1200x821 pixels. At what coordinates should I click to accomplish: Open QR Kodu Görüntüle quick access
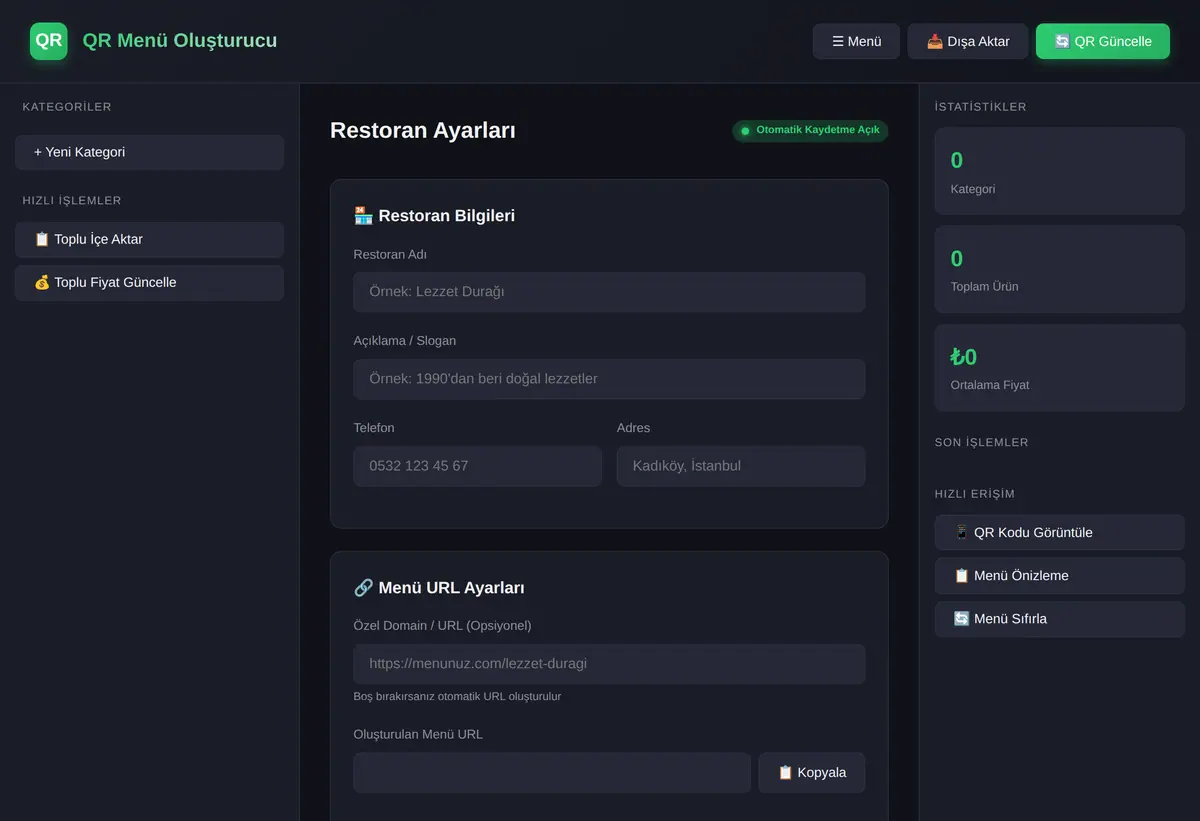(1060, 532)
